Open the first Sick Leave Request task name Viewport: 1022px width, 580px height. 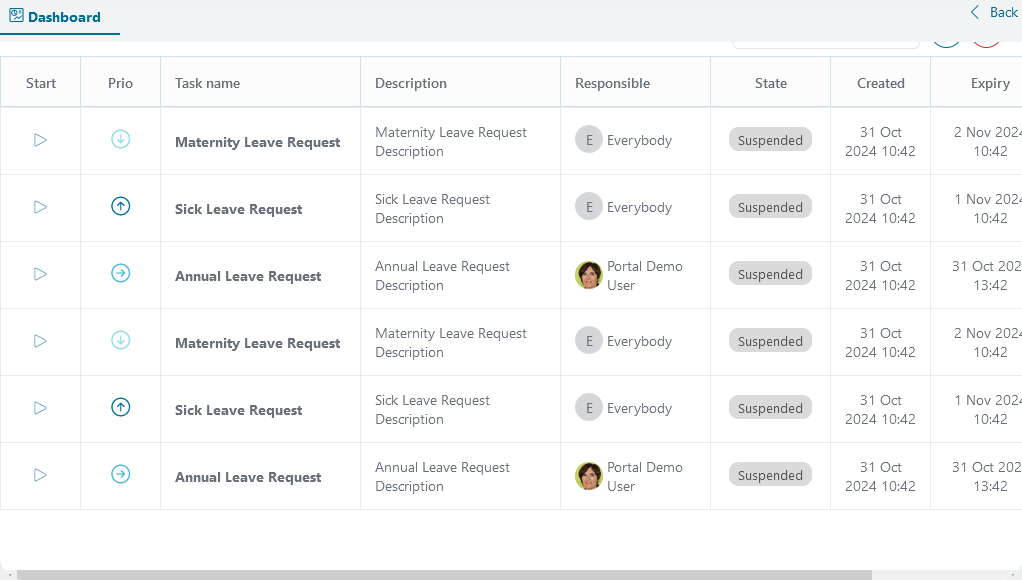point(238,209)
